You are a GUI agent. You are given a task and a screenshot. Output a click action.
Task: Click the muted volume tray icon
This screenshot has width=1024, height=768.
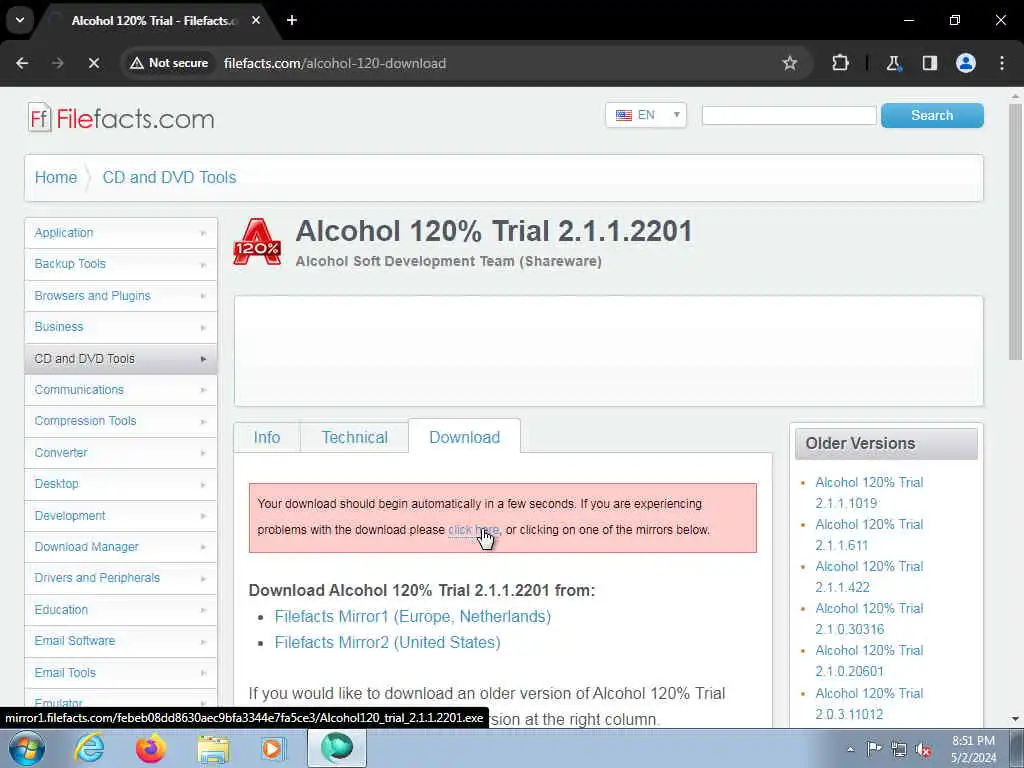pos(923,750)
